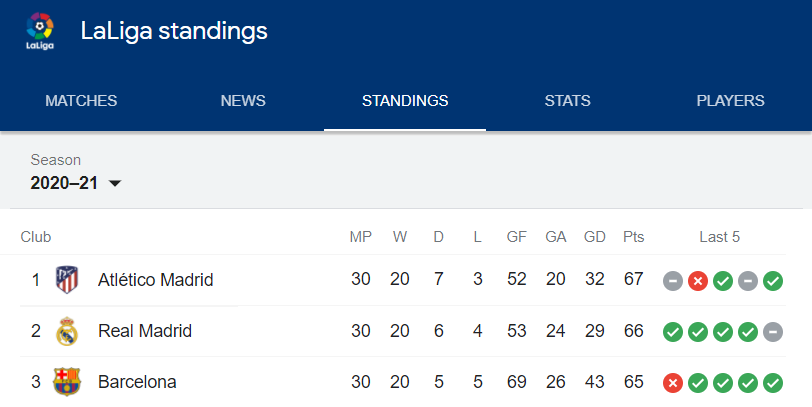Click Barcelona's last green win icon
812x407 pixels.
pos(773,383)
